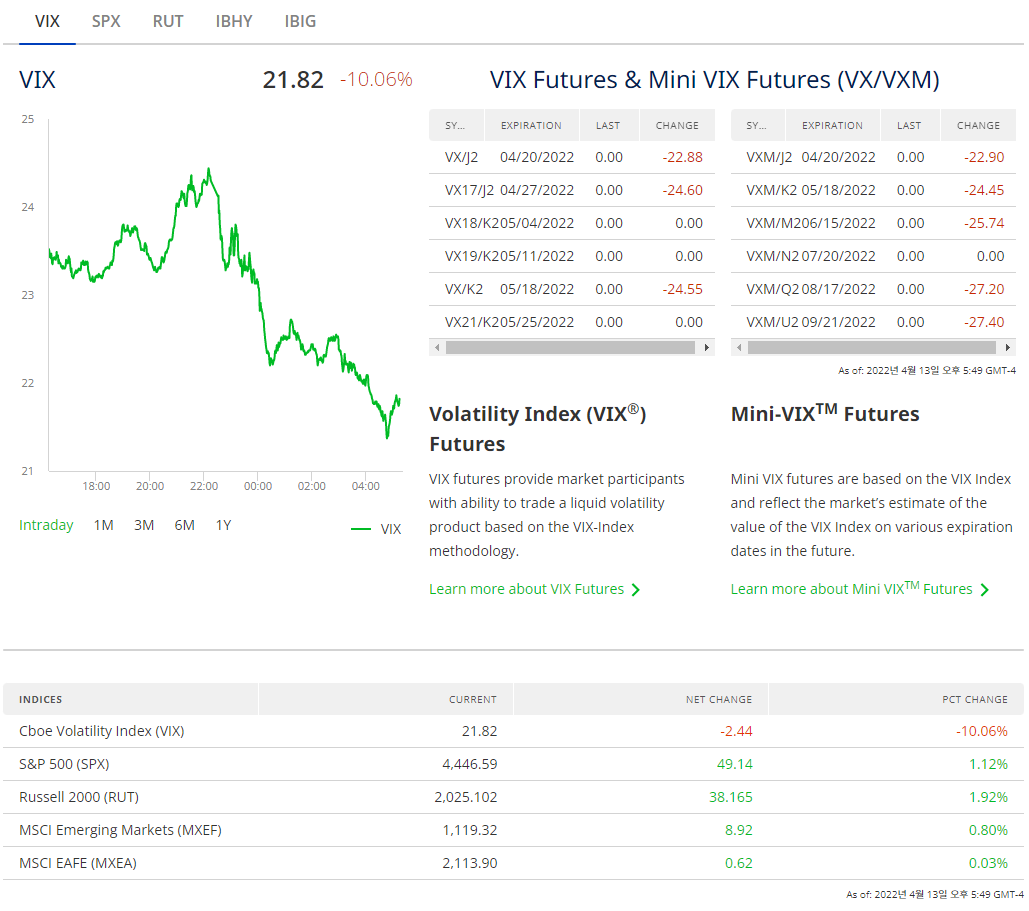Click Cboe Volatility Index (VIX) row

pos(513,731)
